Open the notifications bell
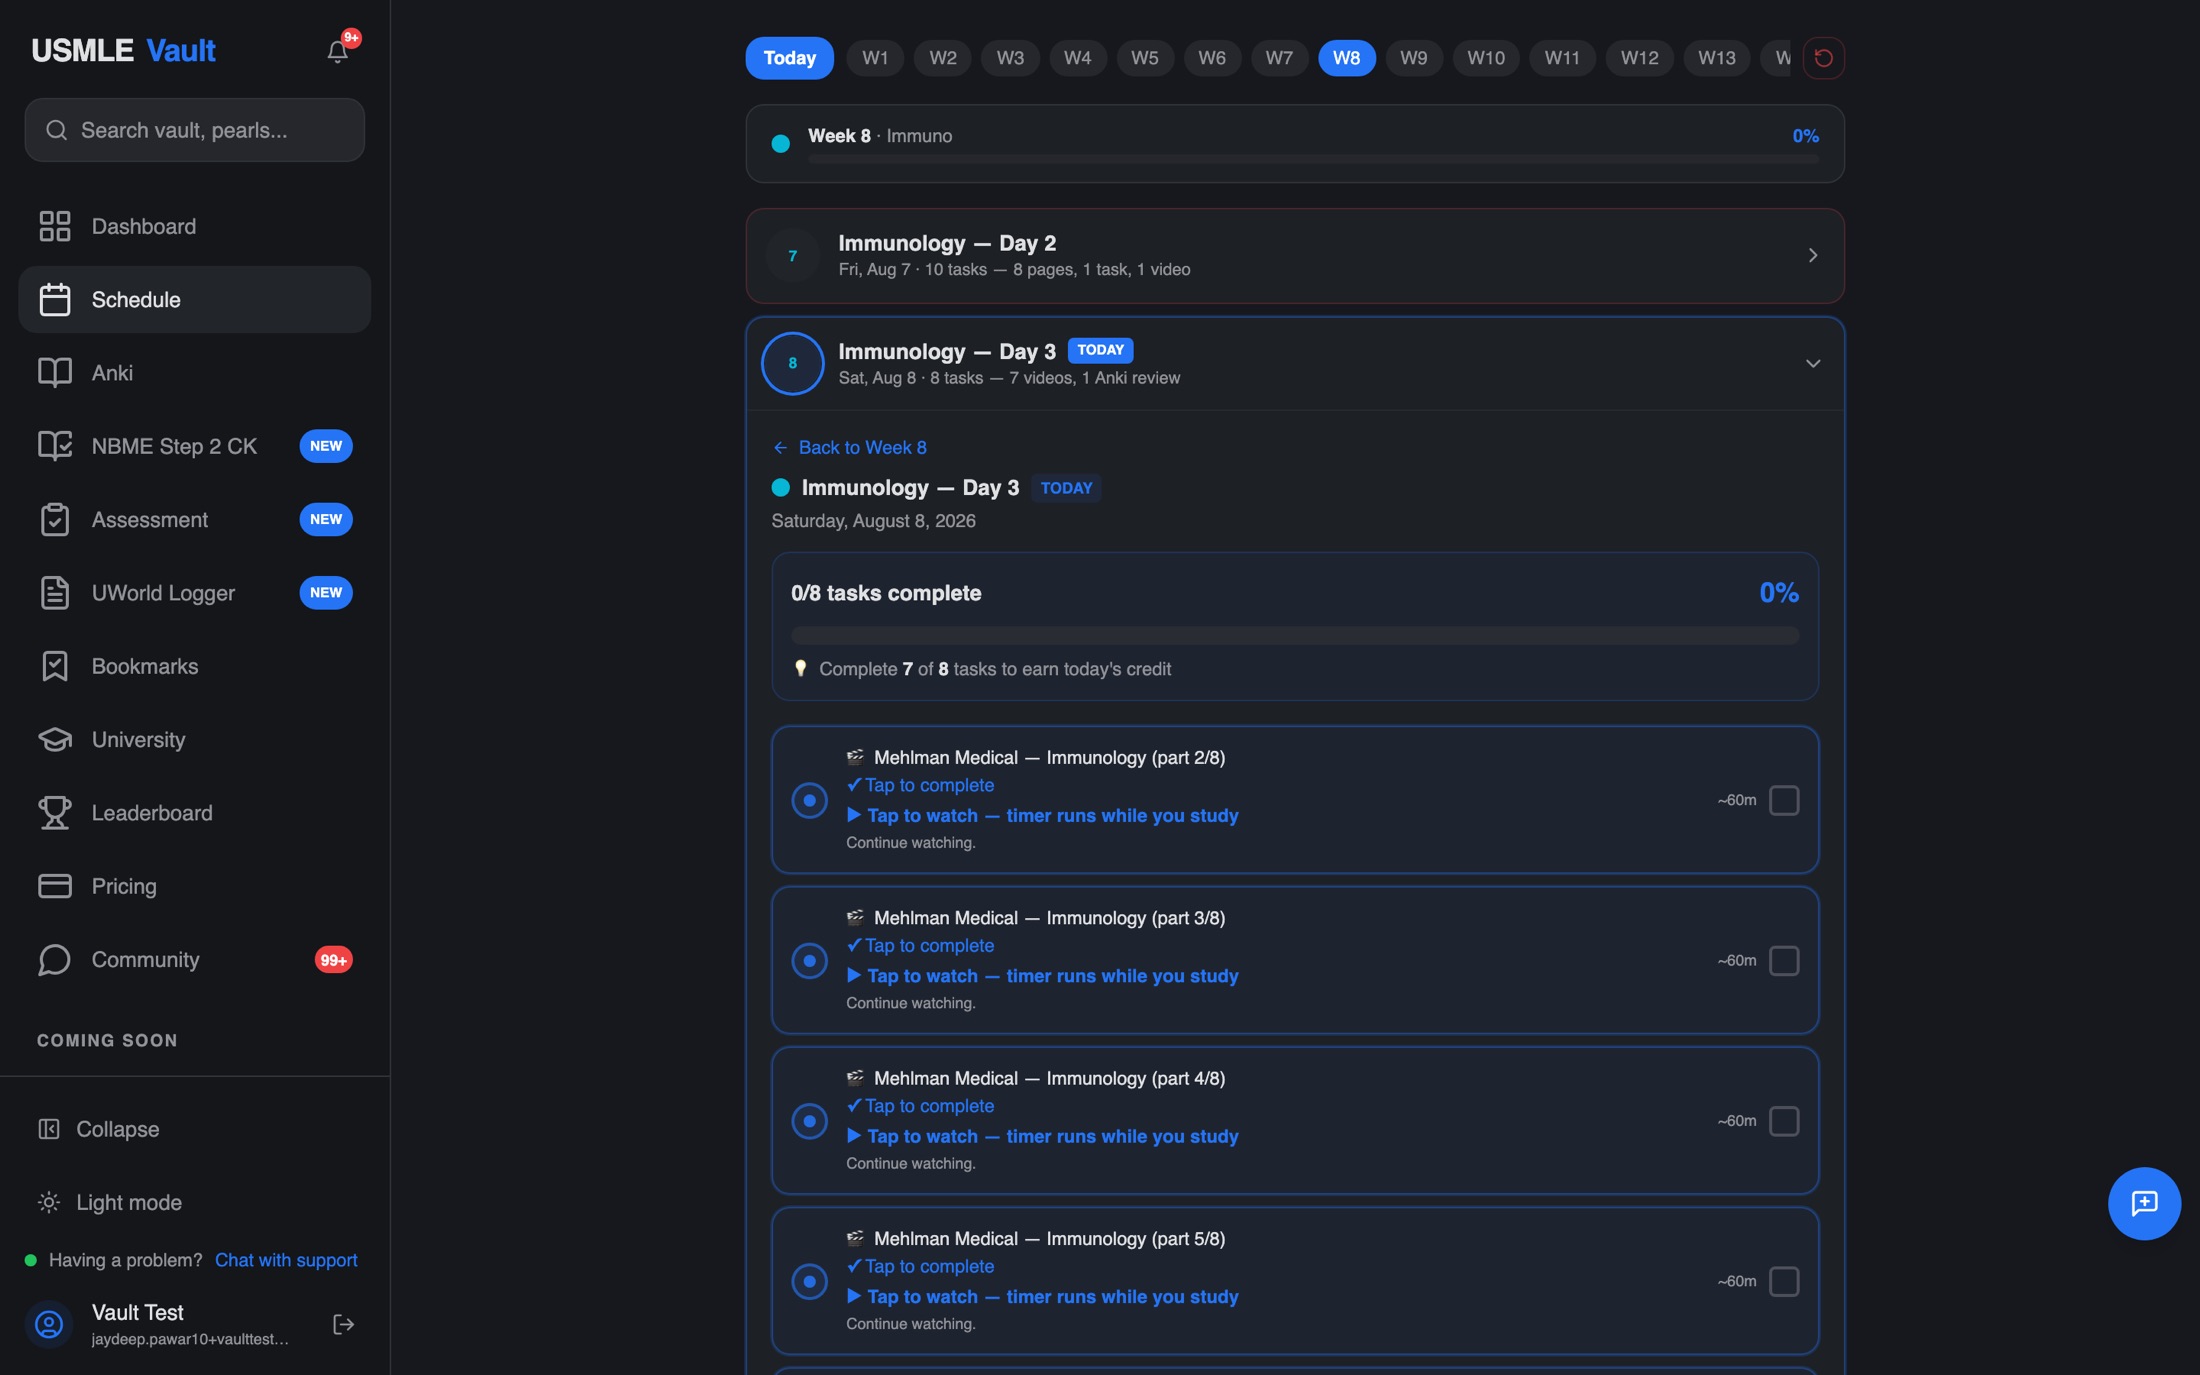Image resolution: width=2200 pixels, height=1375 pixels. click(x=338, y=51)
